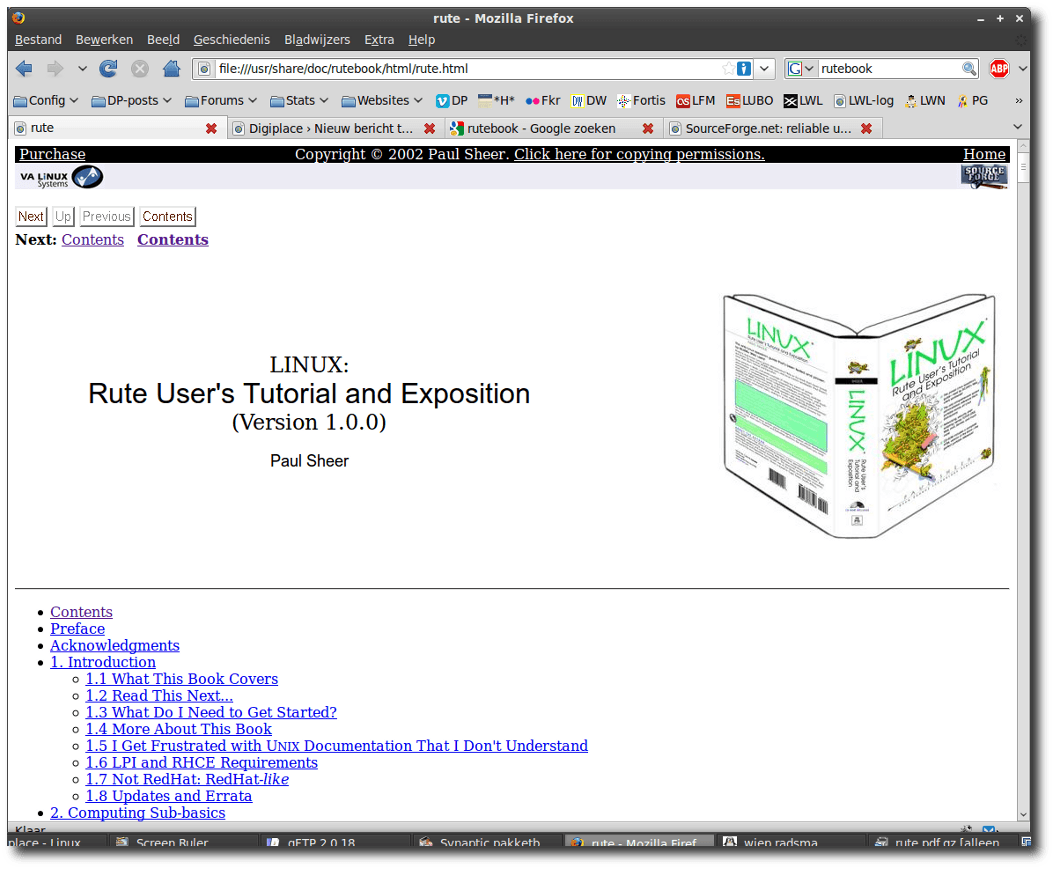The image size is (1054, 869).
Task: Reload the page with the Refresh icon
Action: [x=108, y=69]
